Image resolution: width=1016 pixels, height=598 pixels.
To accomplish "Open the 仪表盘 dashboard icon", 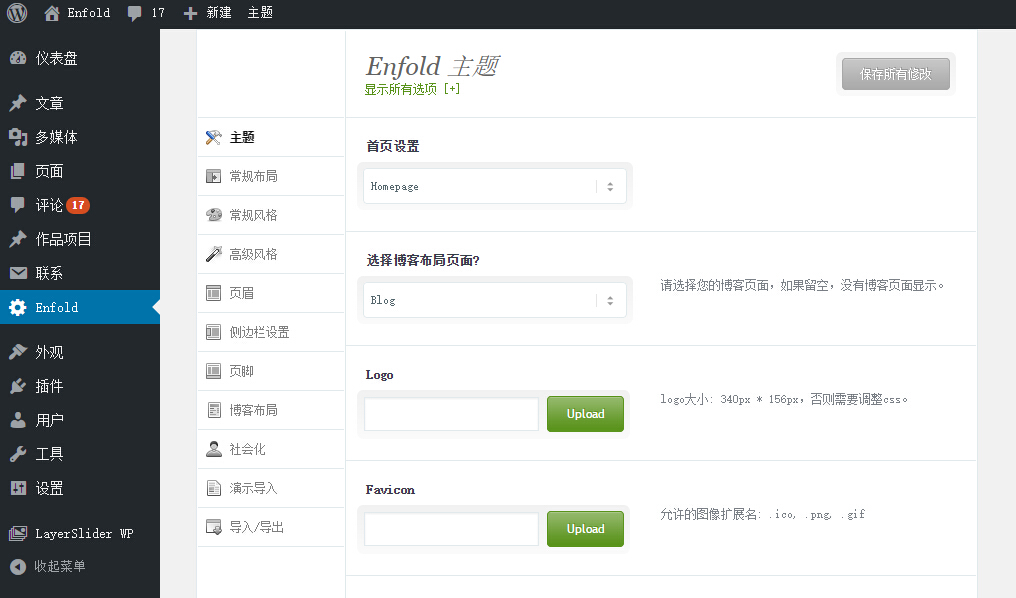I will [18, 58].
